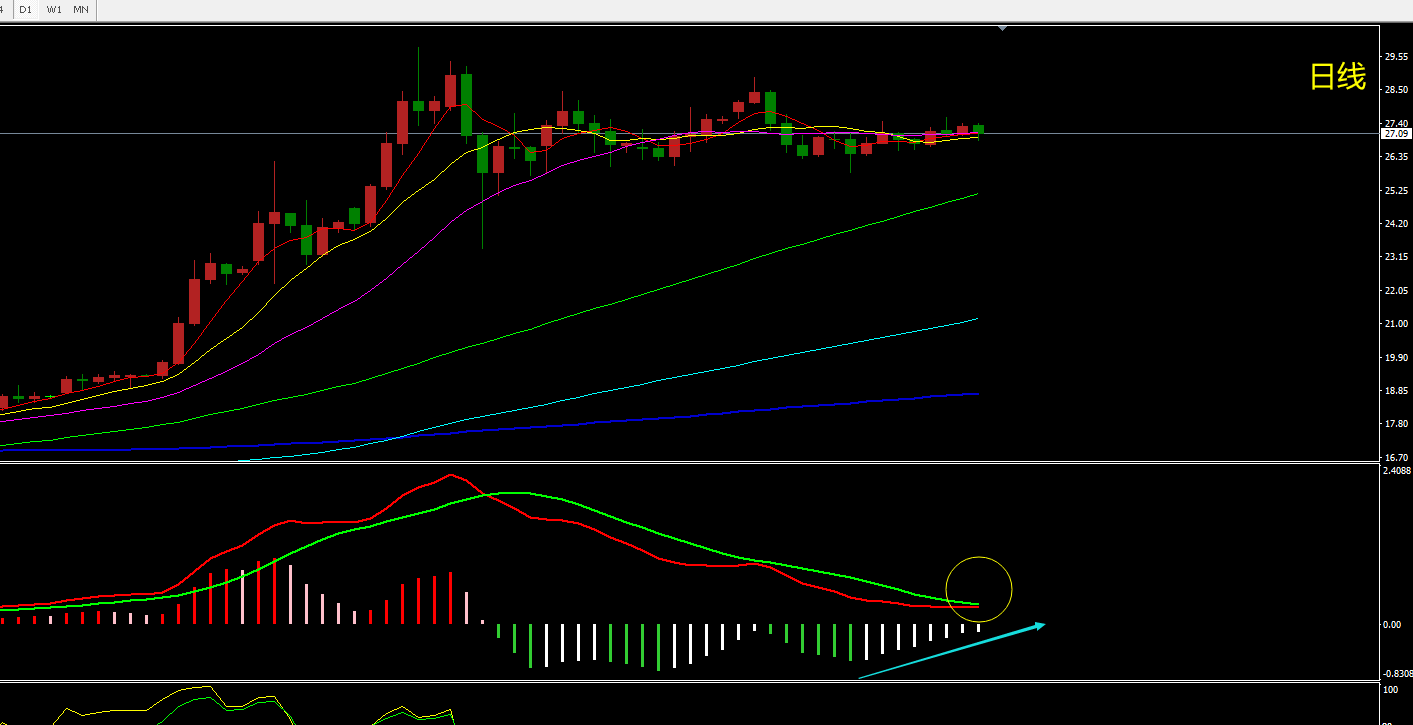Click the 23.15 price axis value
This screenshot has width=1413, height=725.
pyautogui.click(x=1396, y=257)
